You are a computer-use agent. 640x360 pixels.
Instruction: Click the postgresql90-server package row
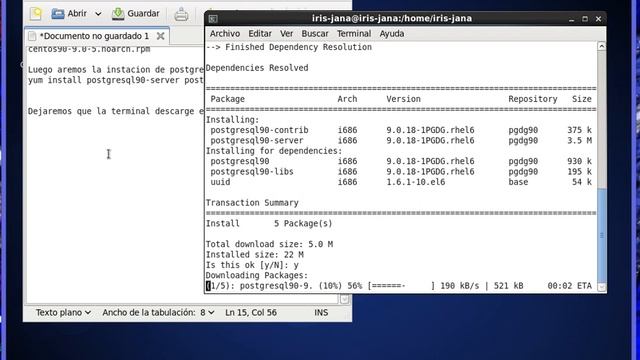(401, 140)
